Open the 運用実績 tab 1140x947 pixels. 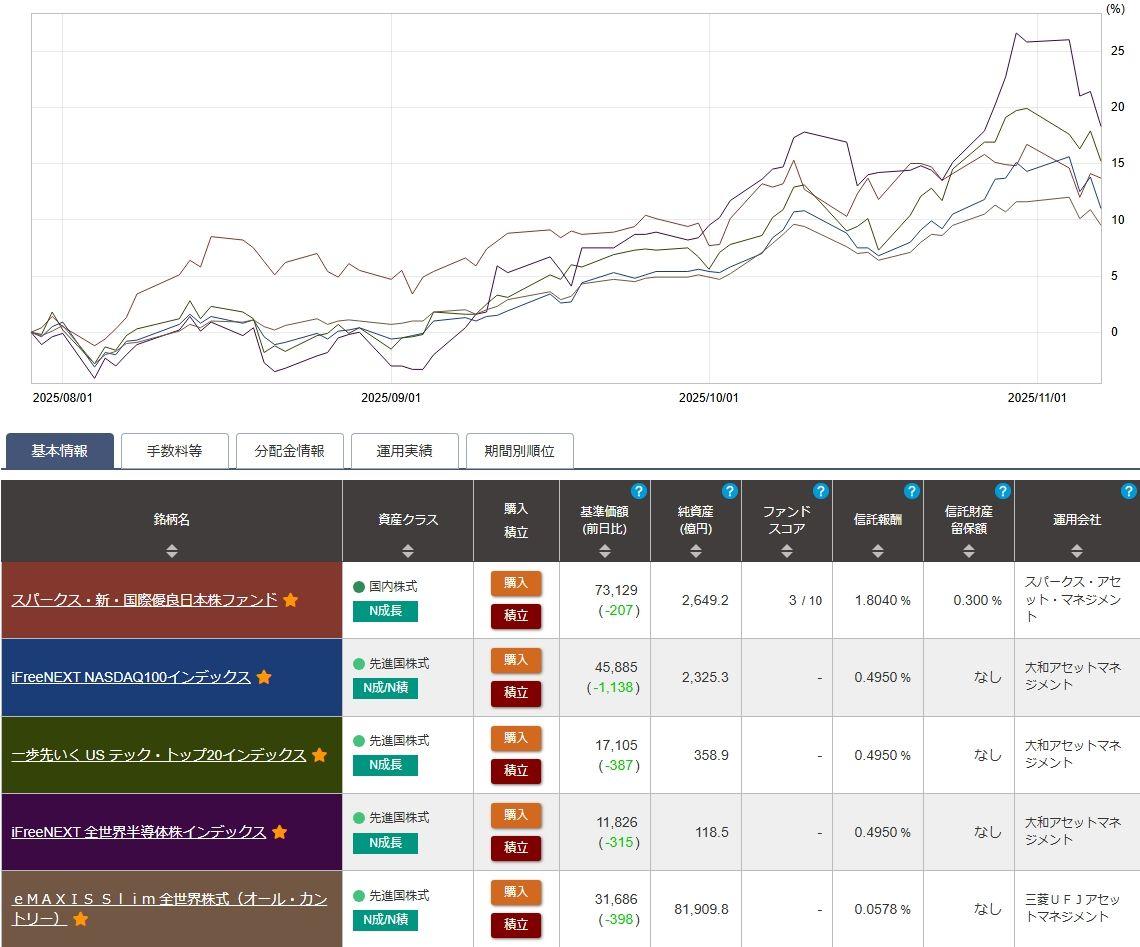(404, 451)
